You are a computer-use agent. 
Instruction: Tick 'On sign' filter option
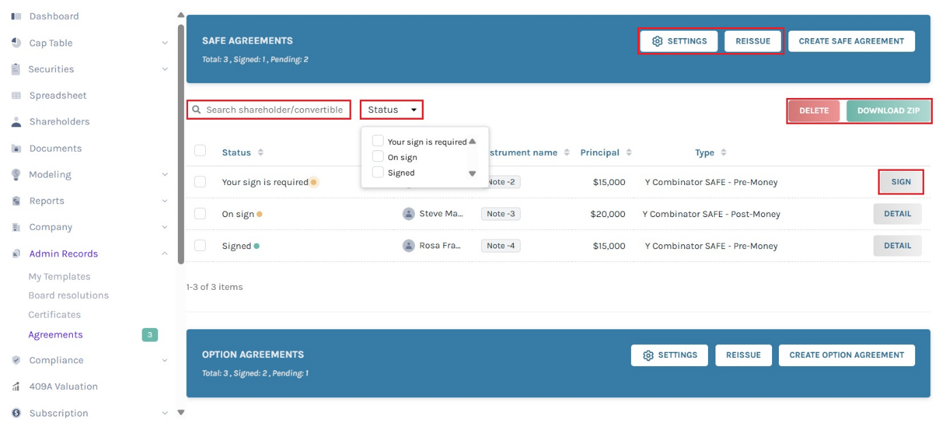(377, 156)
